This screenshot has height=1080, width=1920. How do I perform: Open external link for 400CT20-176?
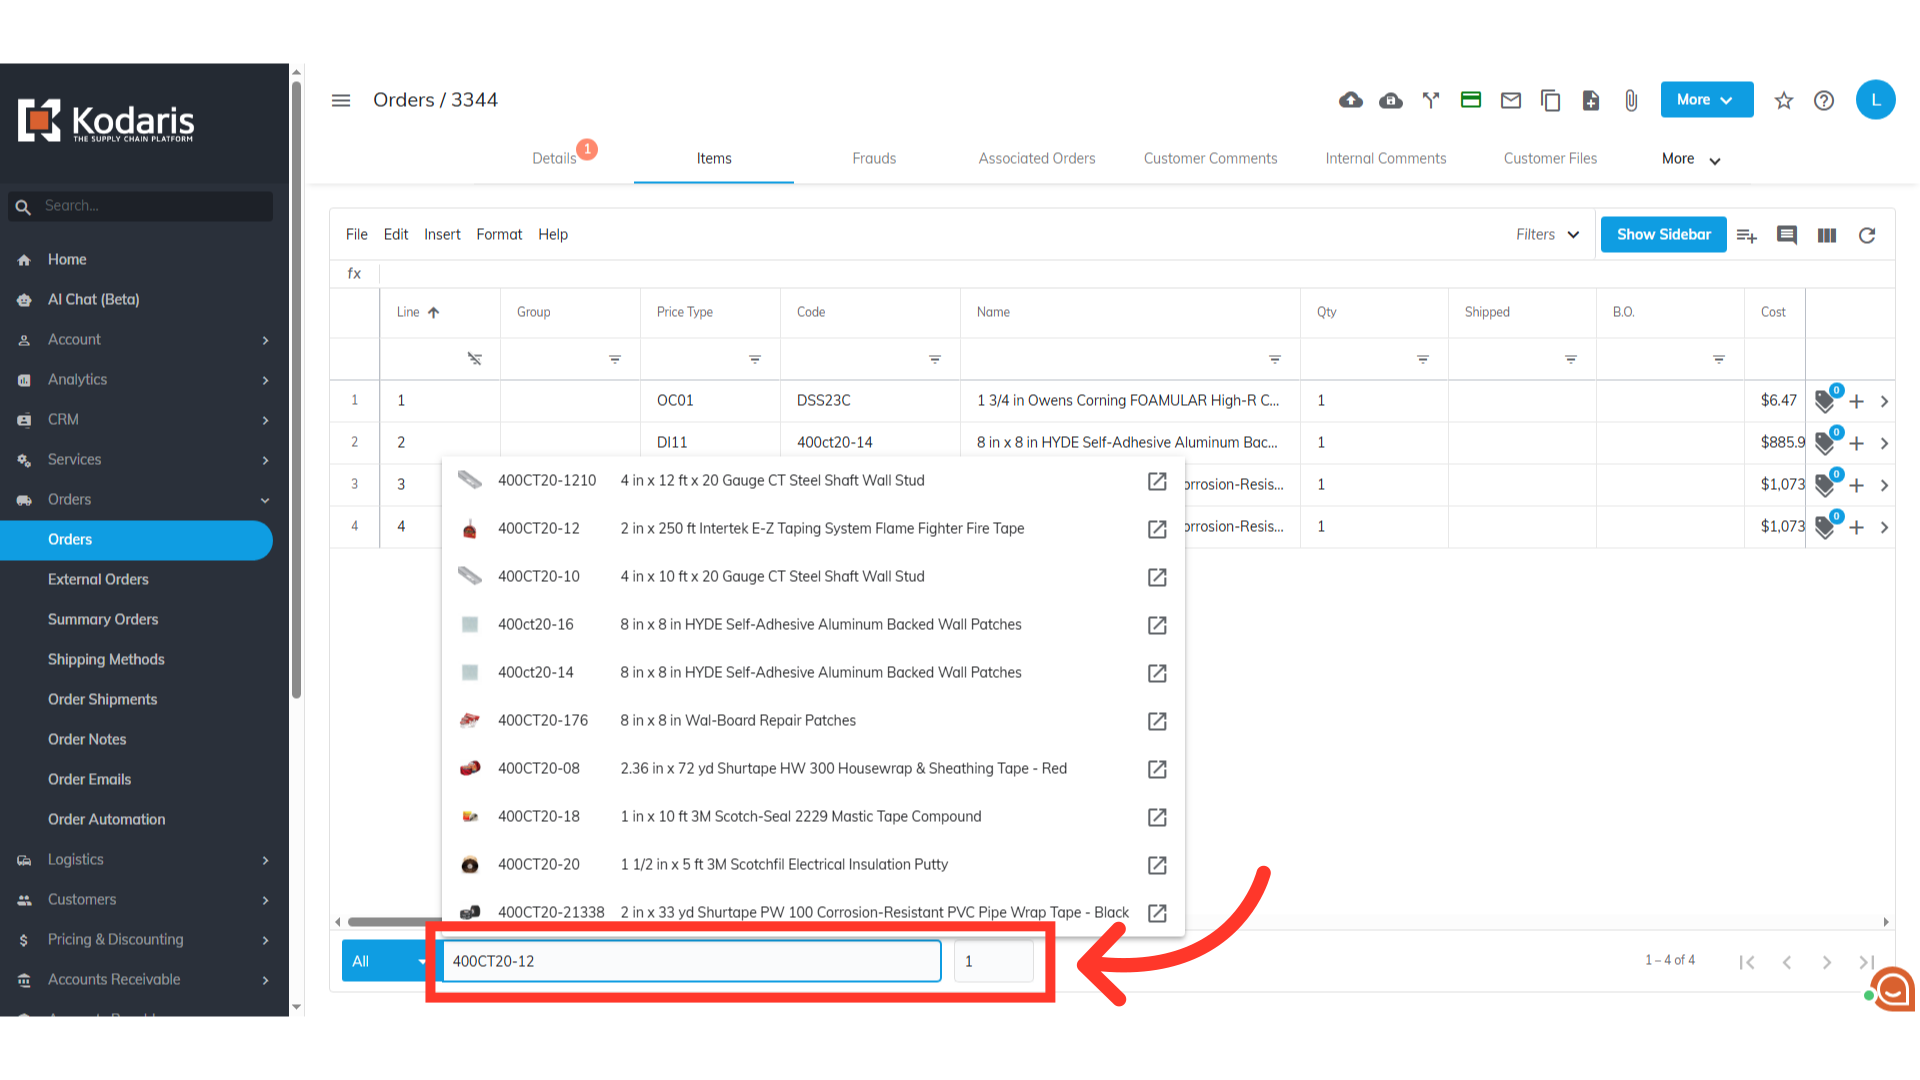click(x=1157, y=721)
